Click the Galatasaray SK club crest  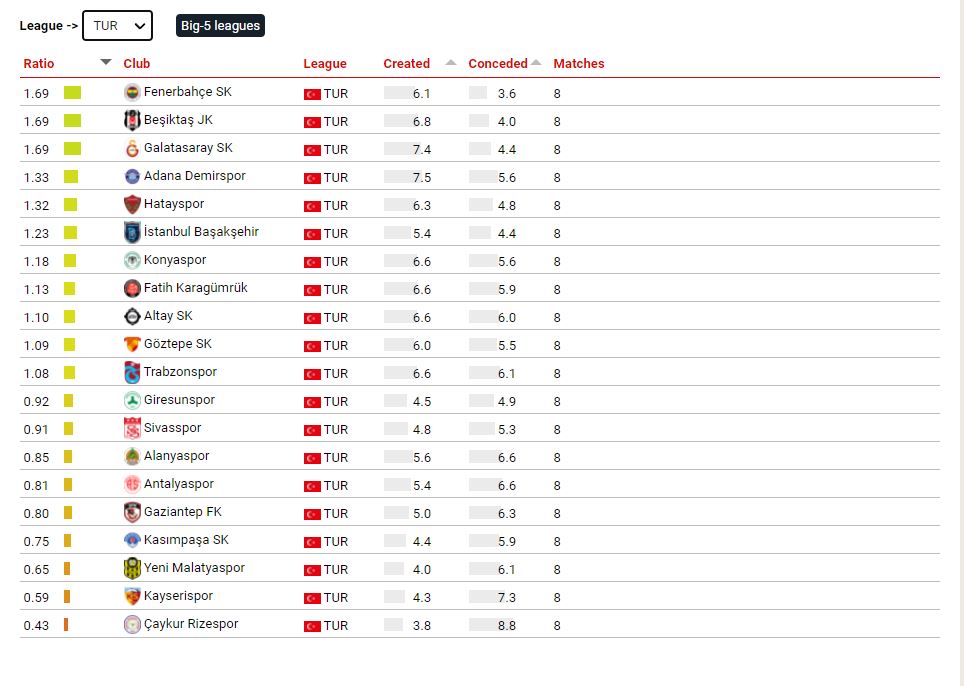coord(132,149)
